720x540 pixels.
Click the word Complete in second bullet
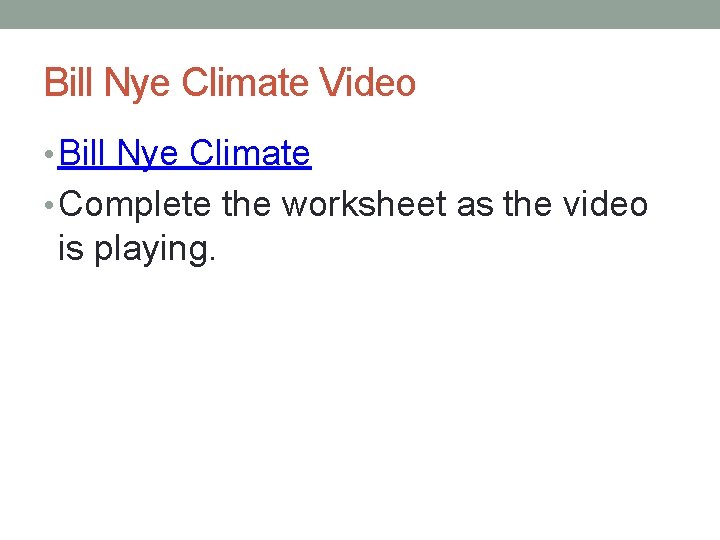[141, 205]
